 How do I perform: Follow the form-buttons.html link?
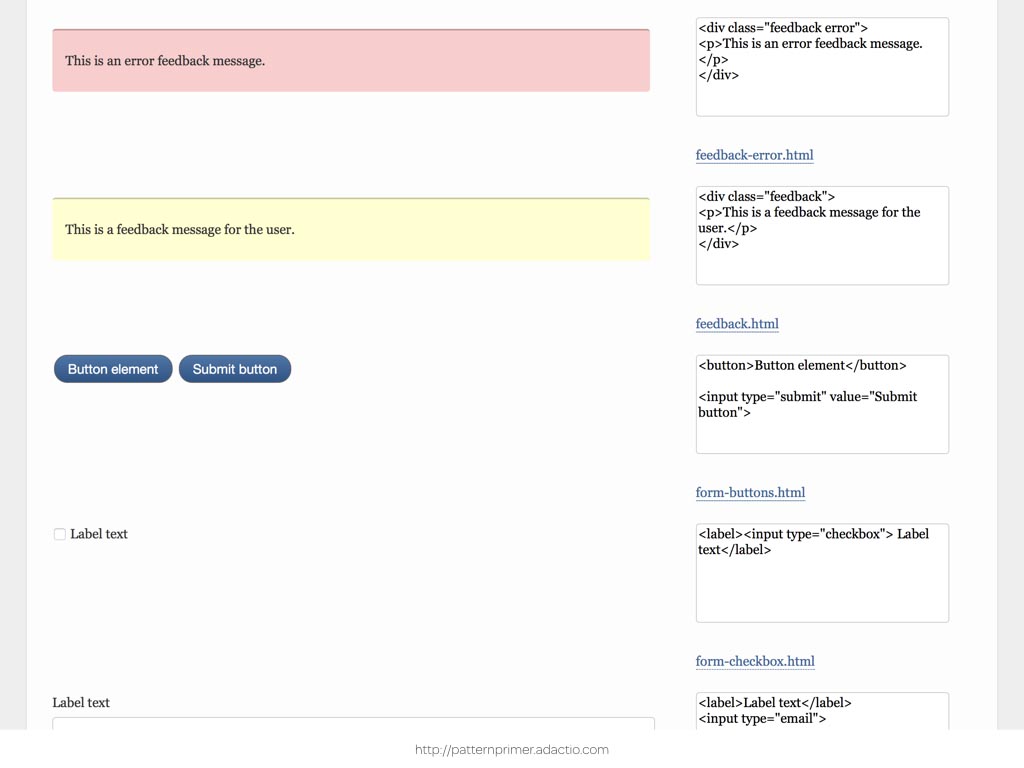pyautogui.click(x=750, y=492)
